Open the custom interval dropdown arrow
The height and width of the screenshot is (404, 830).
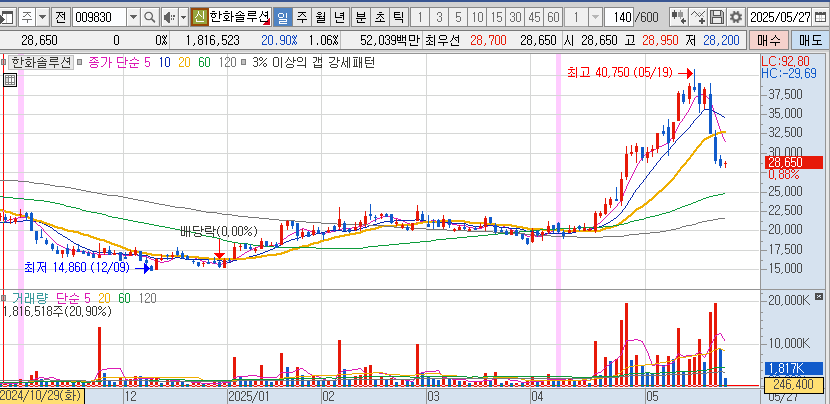click(x=596, y=17)
